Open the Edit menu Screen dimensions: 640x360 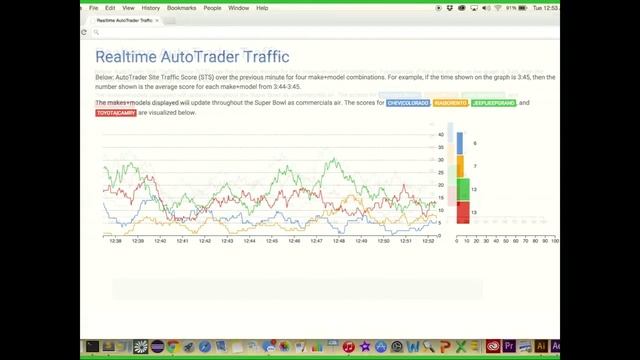[110, 8]
